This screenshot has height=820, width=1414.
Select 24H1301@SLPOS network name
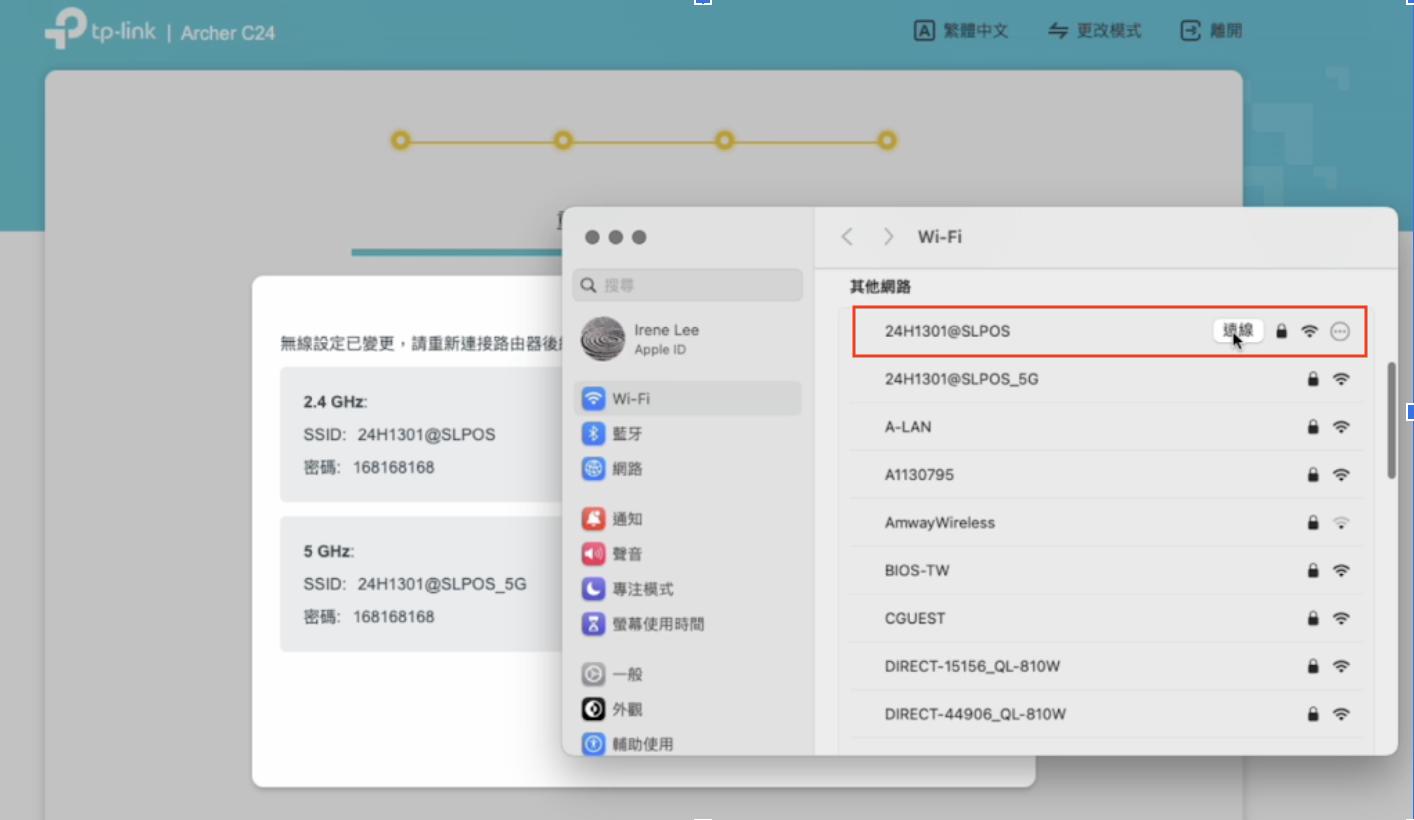(947, 331)
